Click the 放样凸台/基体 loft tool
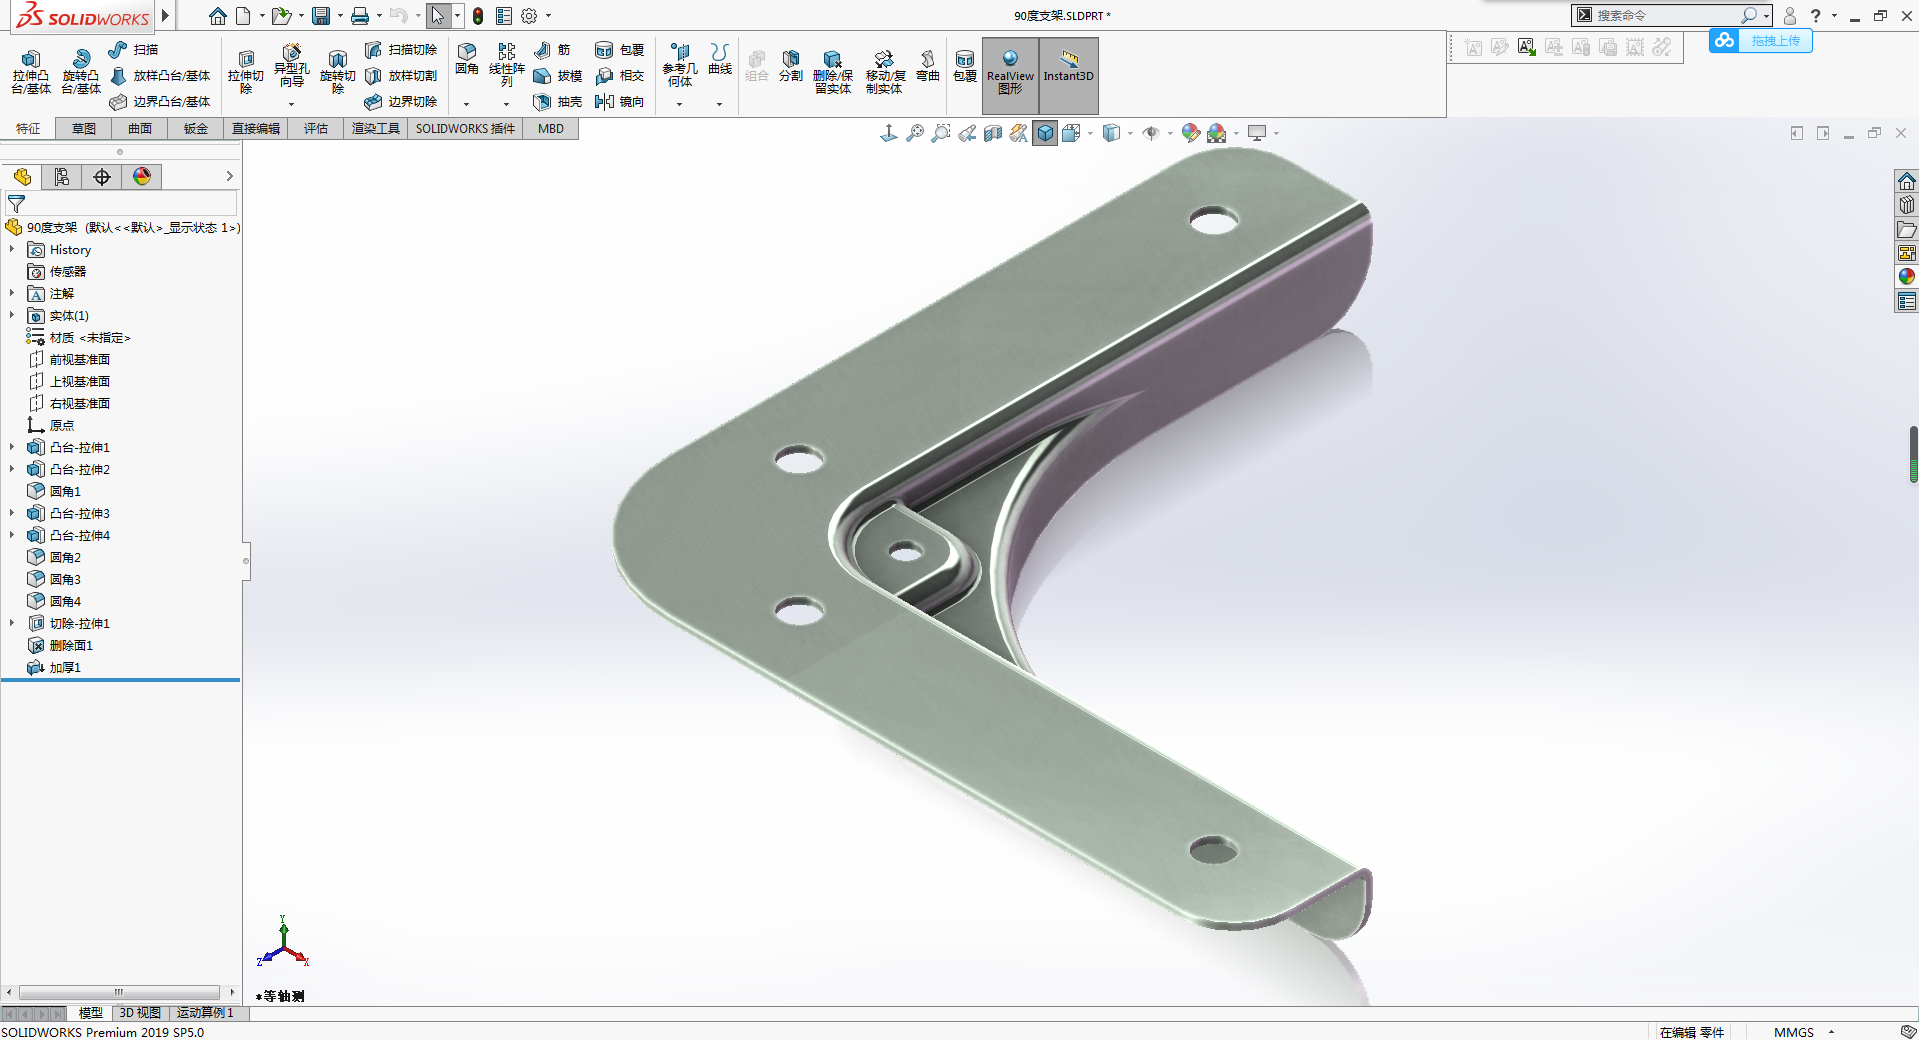The image size is (1919, 1040). pos(160,75)
